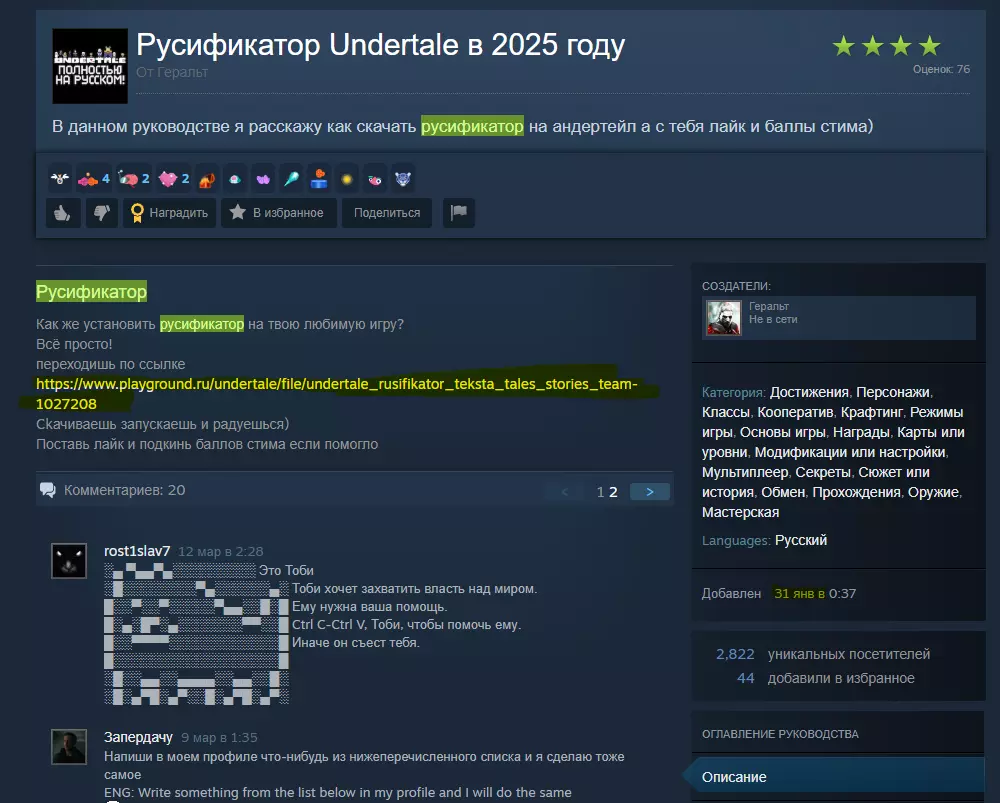1000x803 pixels.
Task: Click the 44 added to favorites count
Action: pyautogui.click(x=746, y=678)
